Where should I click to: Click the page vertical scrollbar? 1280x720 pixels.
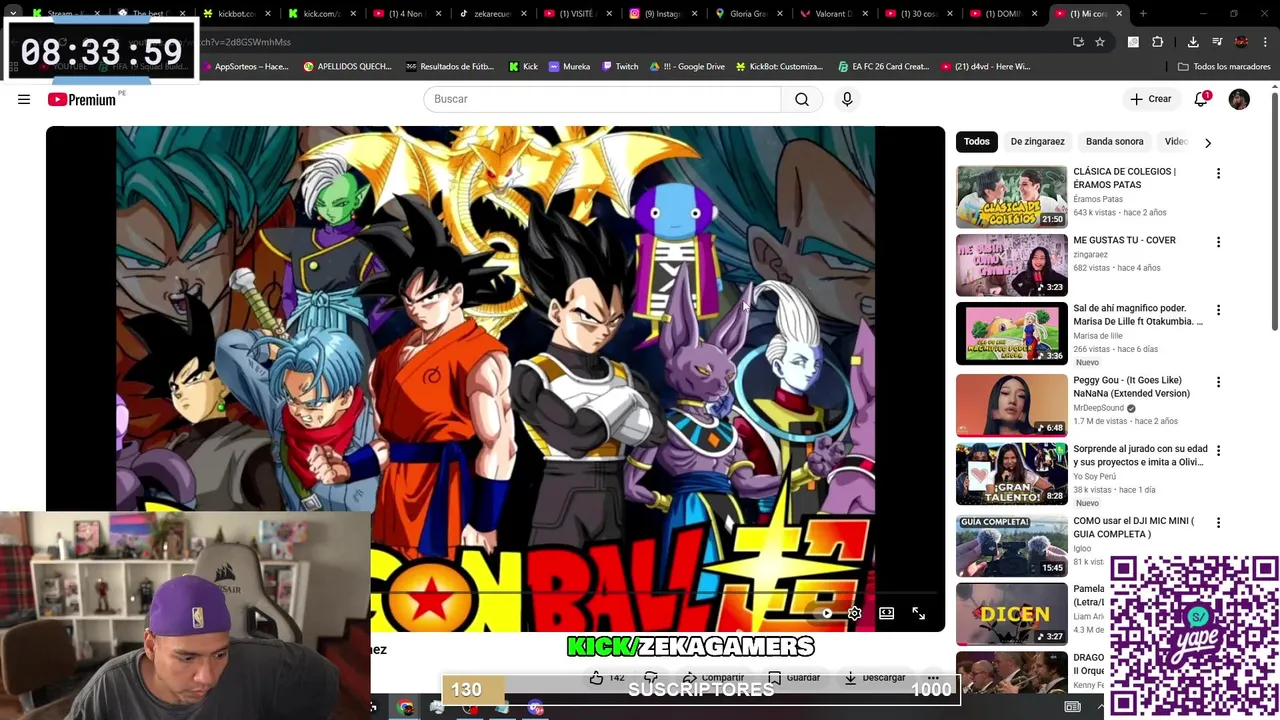(1274, 210)
